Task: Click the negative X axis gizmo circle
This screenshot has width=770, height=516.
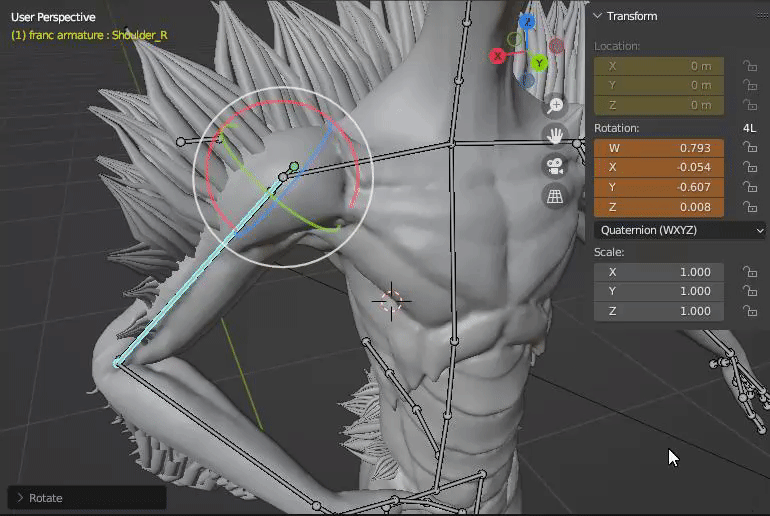Action: coord(556,46)
